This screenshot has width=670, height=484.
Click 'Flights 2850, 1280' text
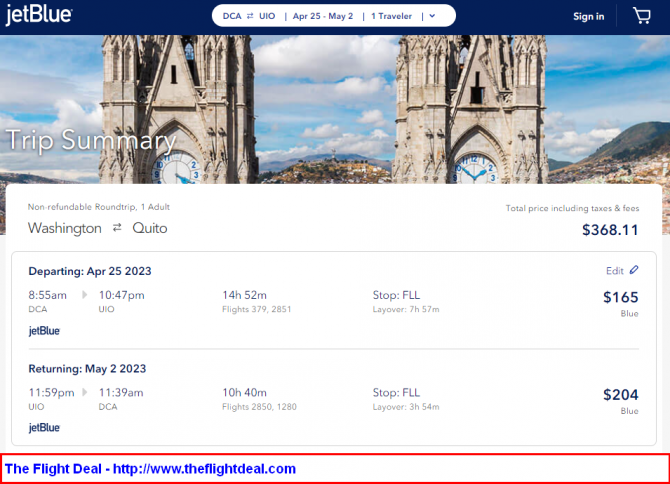click(259, 407)
